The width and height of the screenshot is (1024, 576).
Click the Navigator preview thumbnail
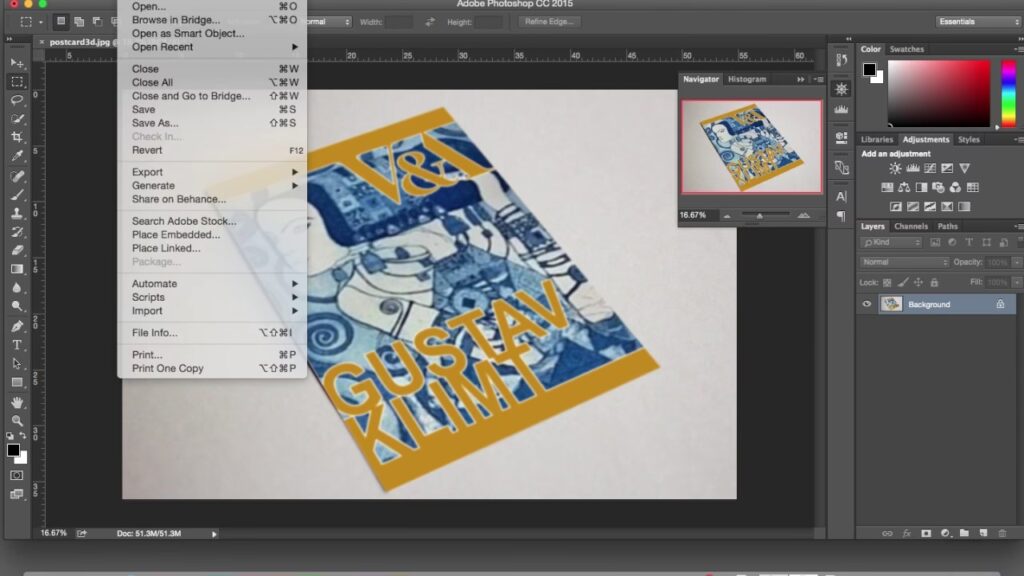click(x=751, y=146)
